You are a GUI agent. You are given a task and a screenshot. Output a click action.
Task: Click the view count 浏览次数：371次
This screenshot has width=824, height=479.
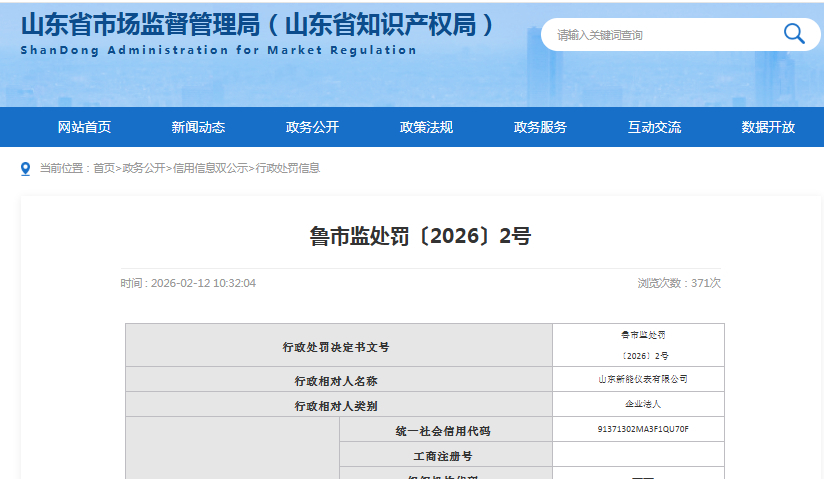(679, 283)
